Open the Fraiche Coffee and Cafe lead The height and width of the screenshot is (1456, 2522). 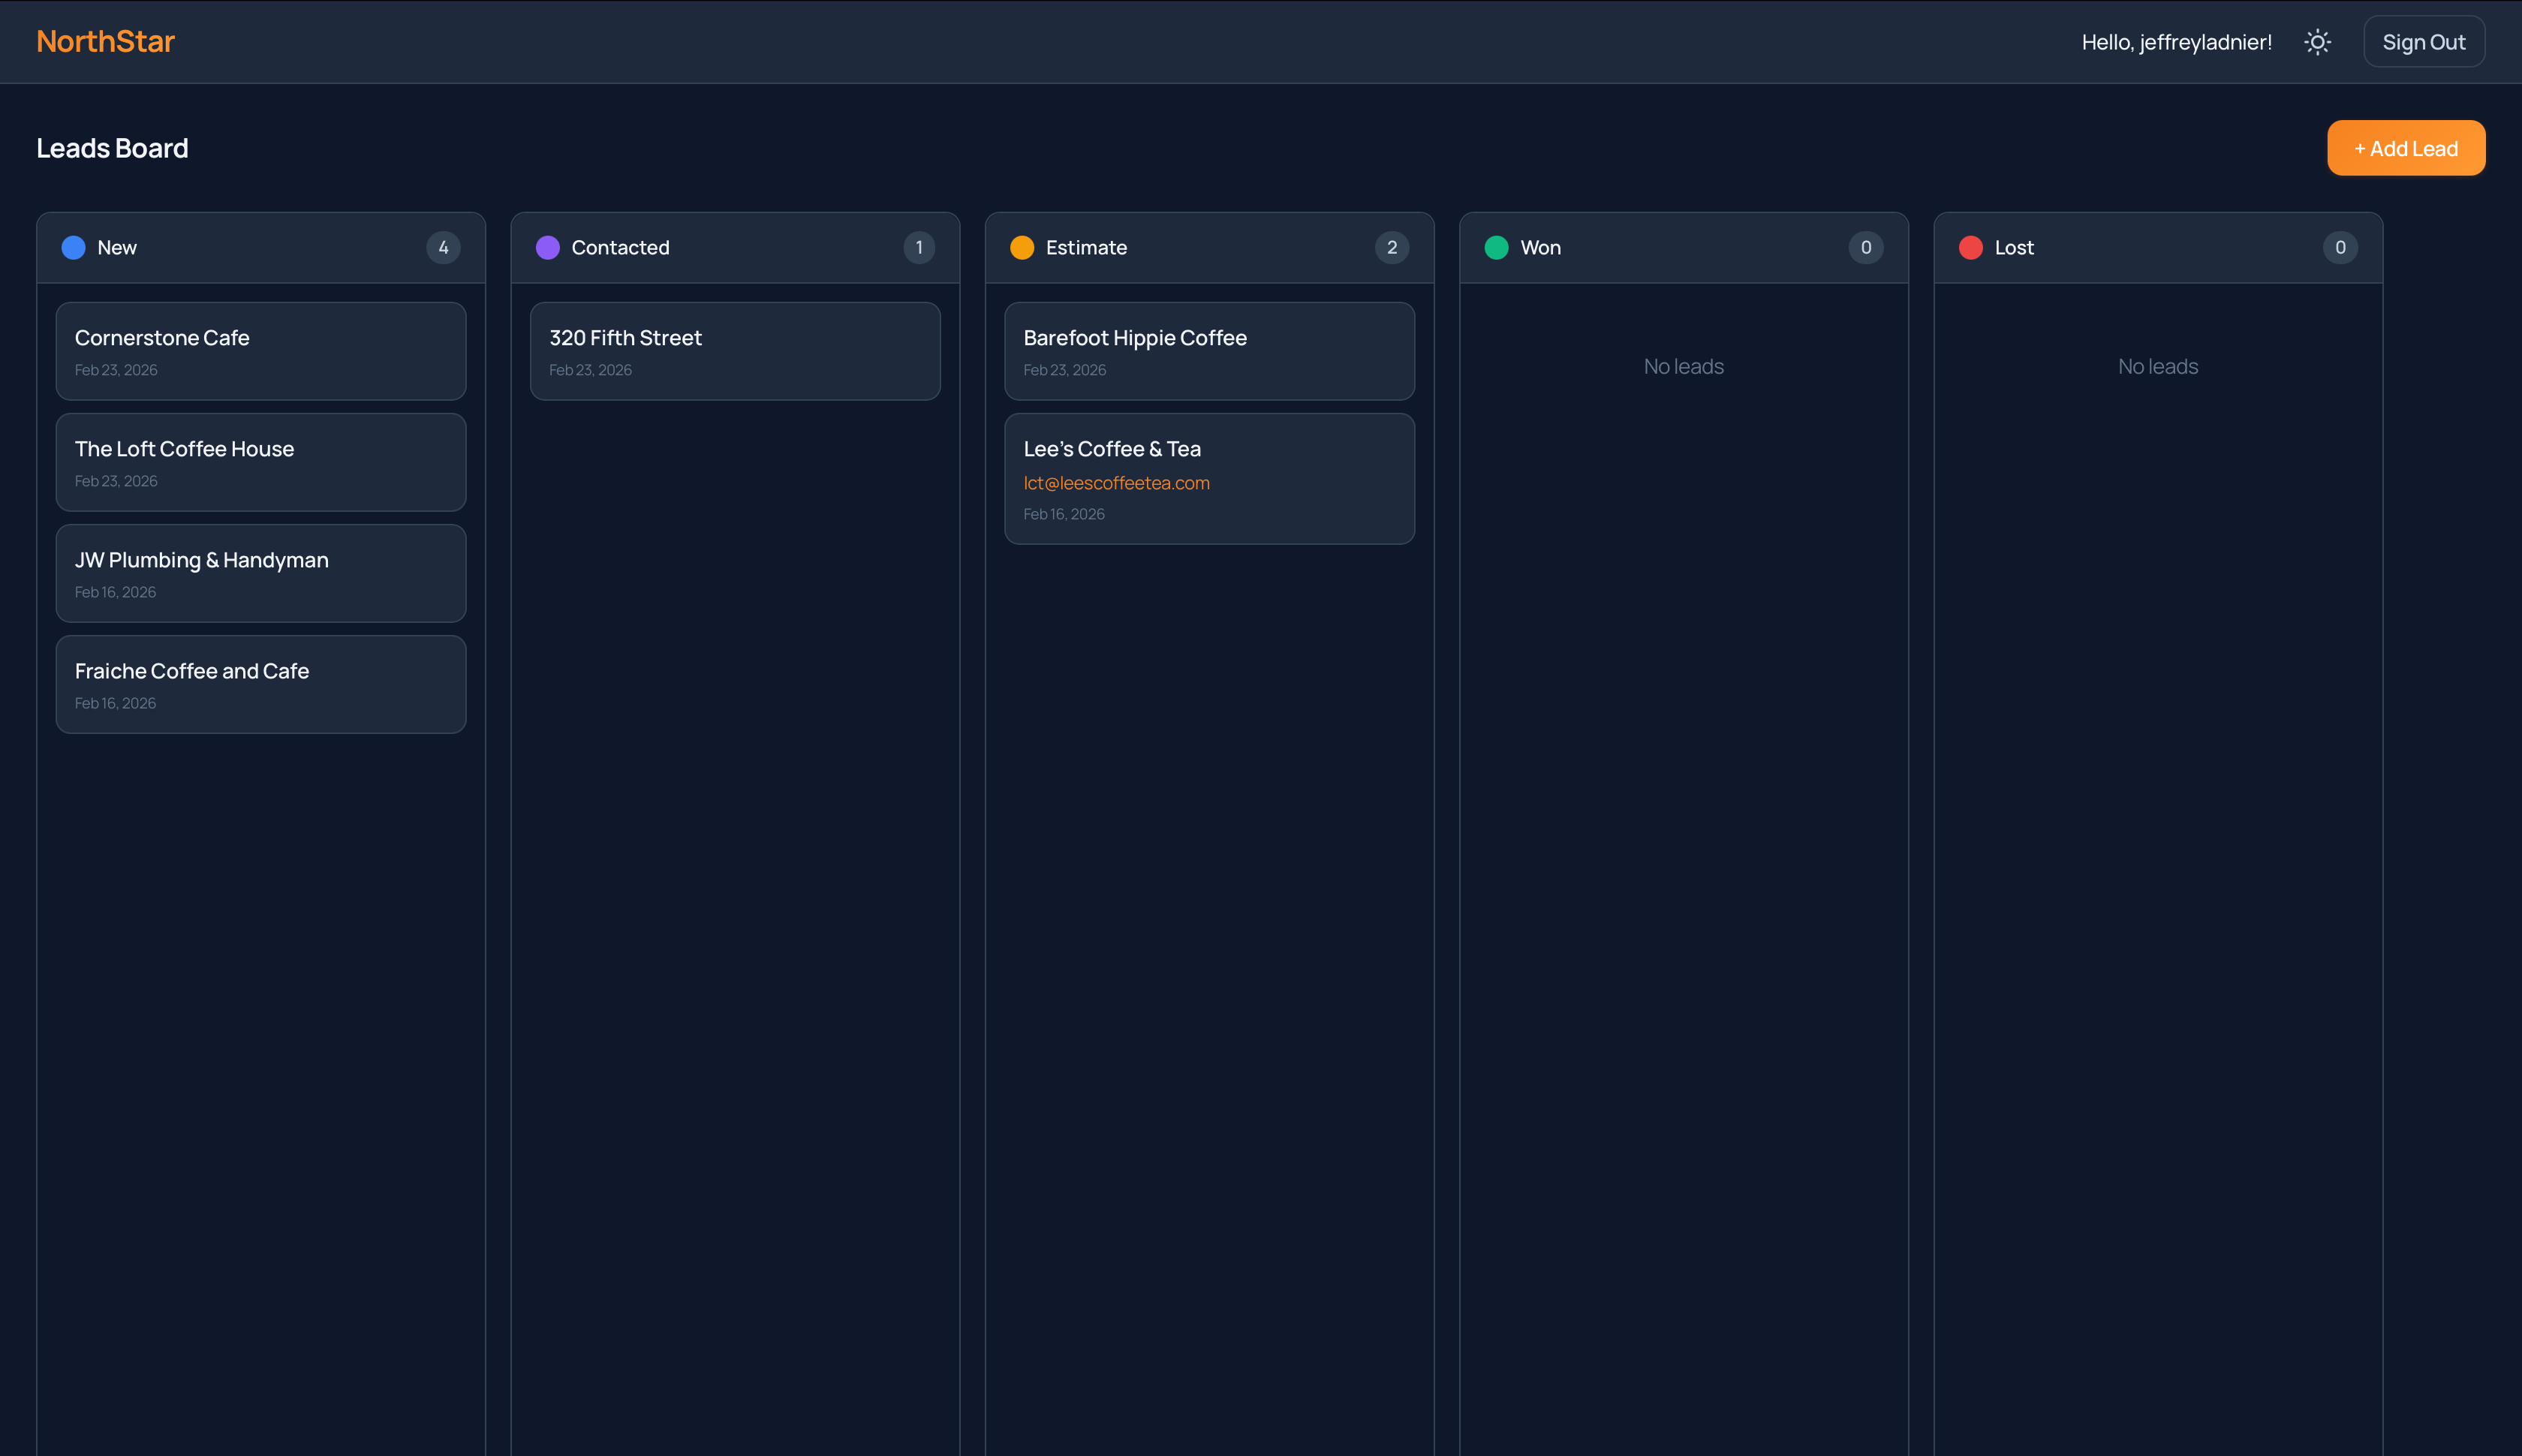[261, 684]
